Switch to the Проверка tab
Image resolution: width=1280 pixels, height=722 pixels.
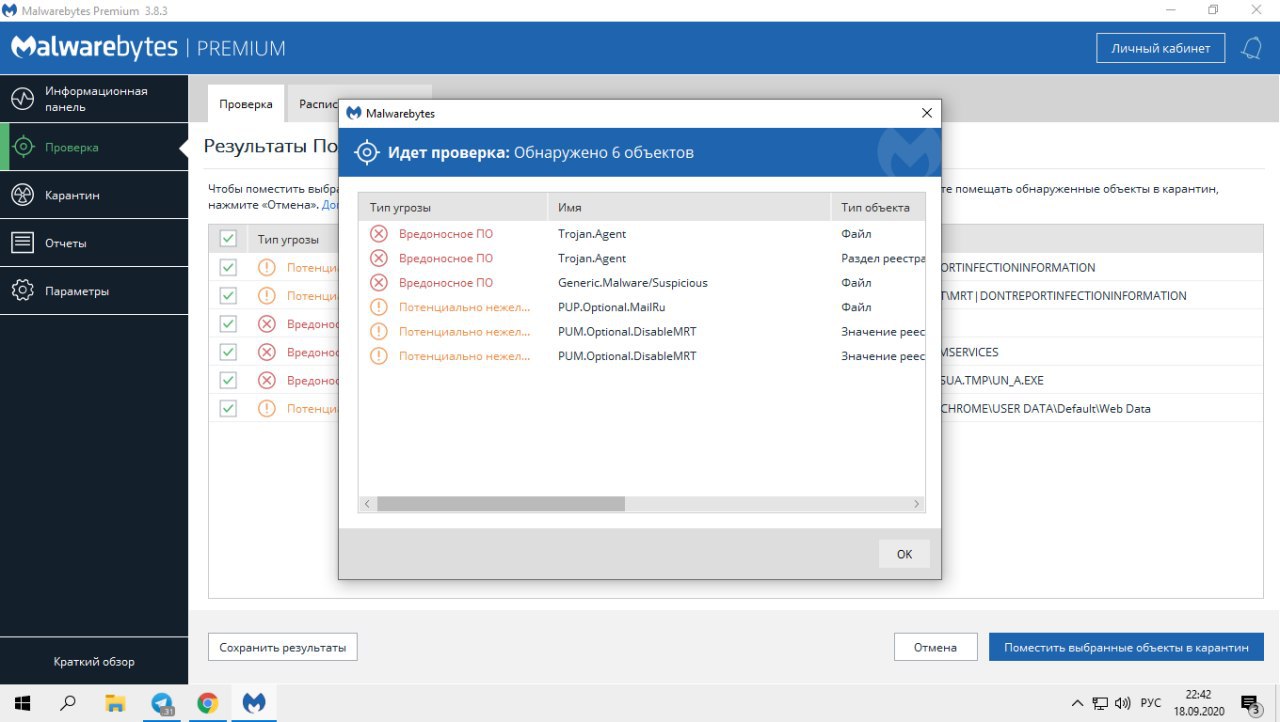pos(246,104)
